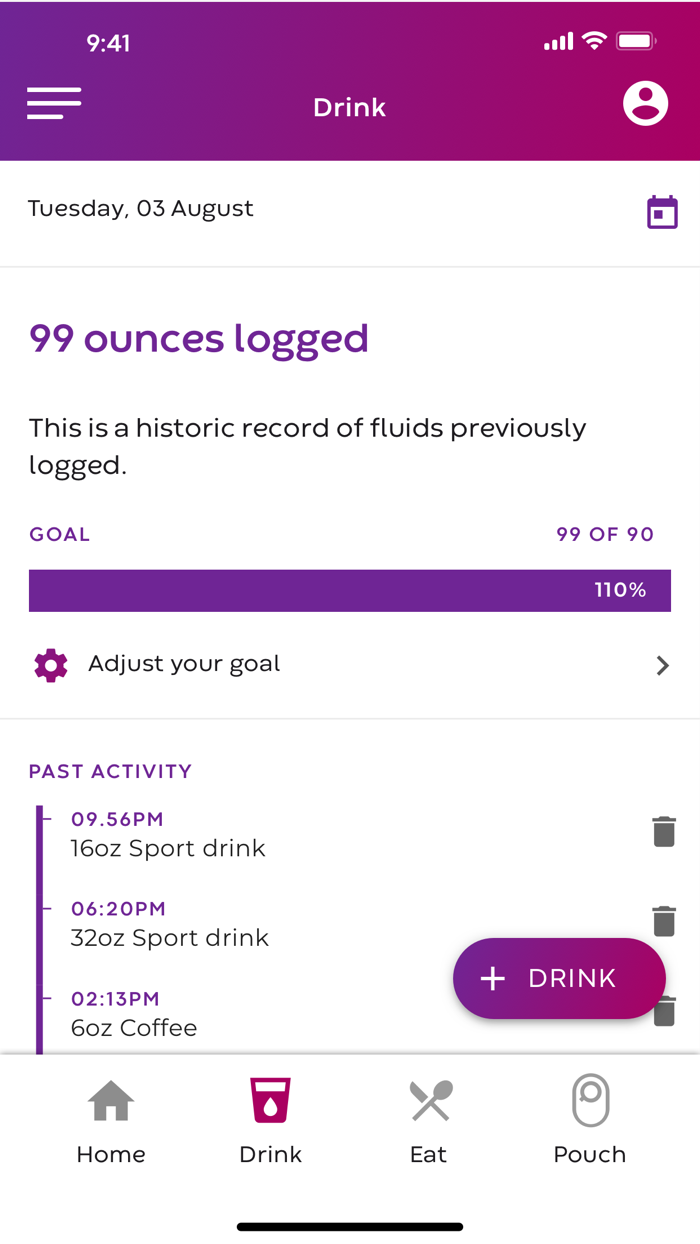
Task: Click the goal settings gear icon
Action: [51, 665]
